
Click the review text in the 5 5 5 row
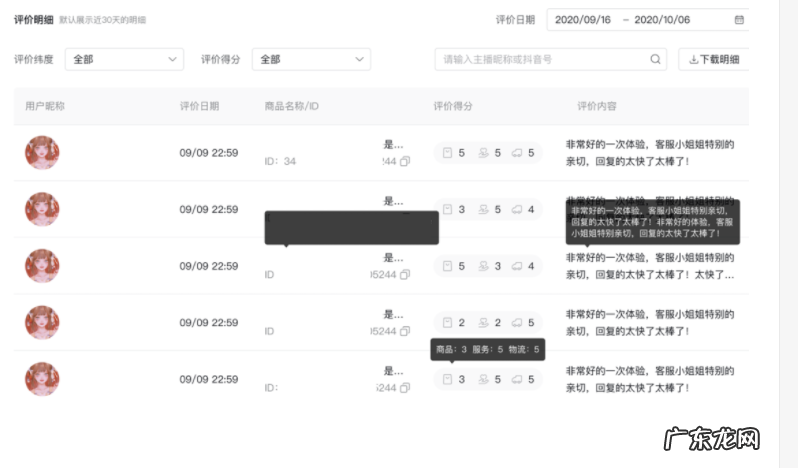click(x=650, y=153)
